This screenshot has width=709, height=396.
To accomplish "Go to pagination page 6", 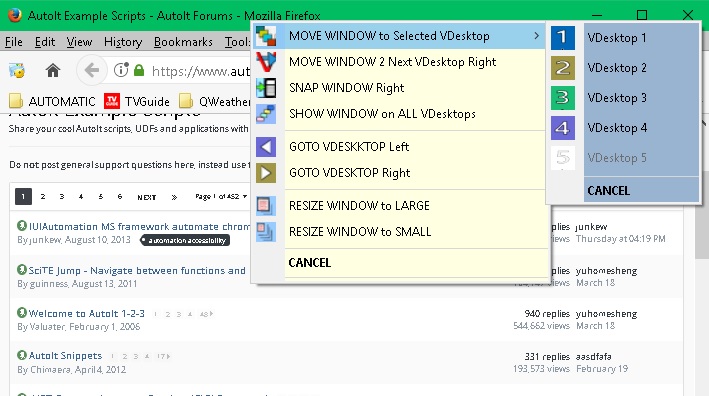I will [120, 197].
